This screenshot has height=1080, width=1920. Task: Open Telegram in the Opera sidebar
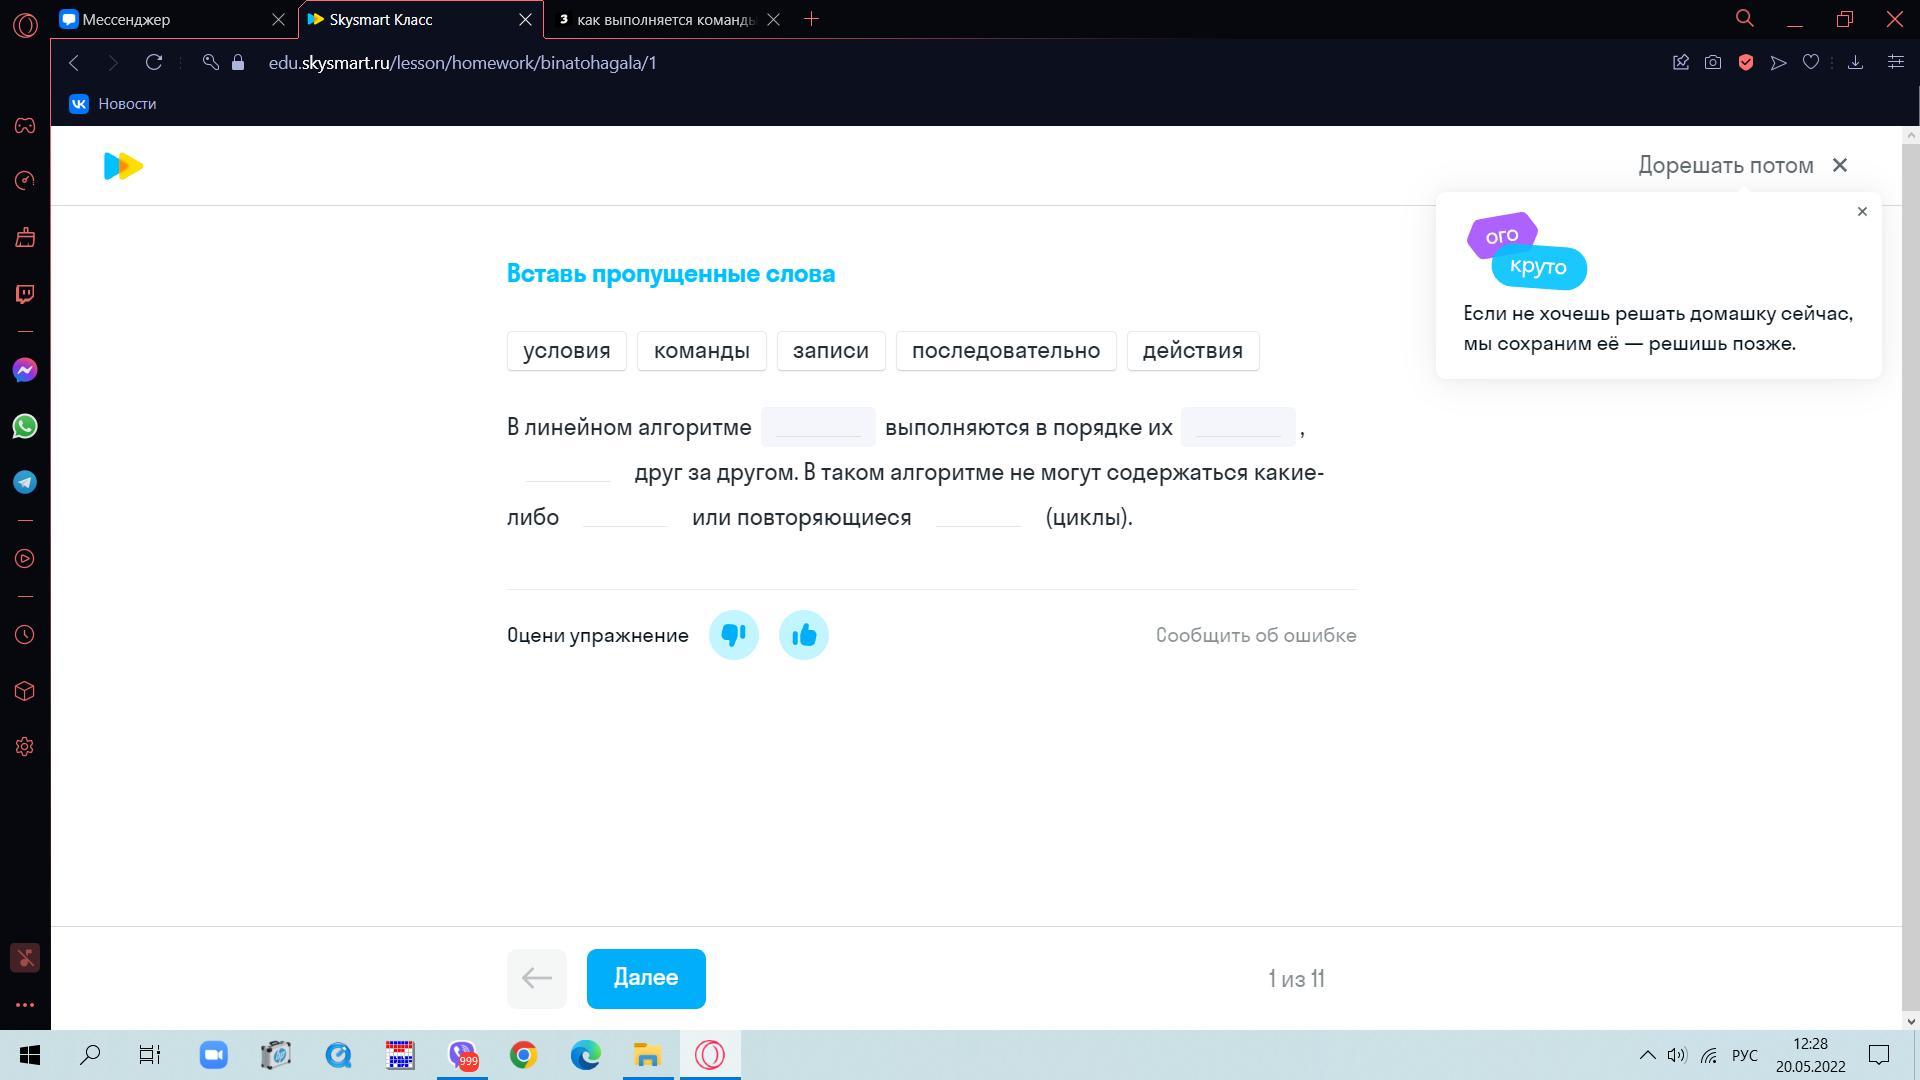[25, 482]
